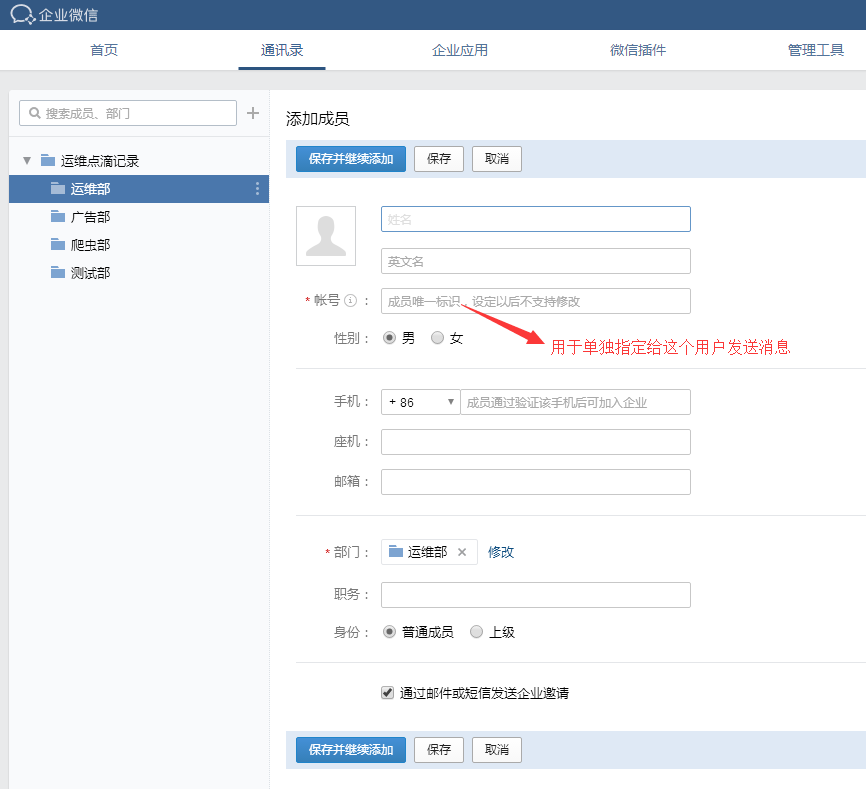Remove 运维部 tag via its × icon
Image resolution: width=866 pixels, height=789 pixels.
point(463,551)
